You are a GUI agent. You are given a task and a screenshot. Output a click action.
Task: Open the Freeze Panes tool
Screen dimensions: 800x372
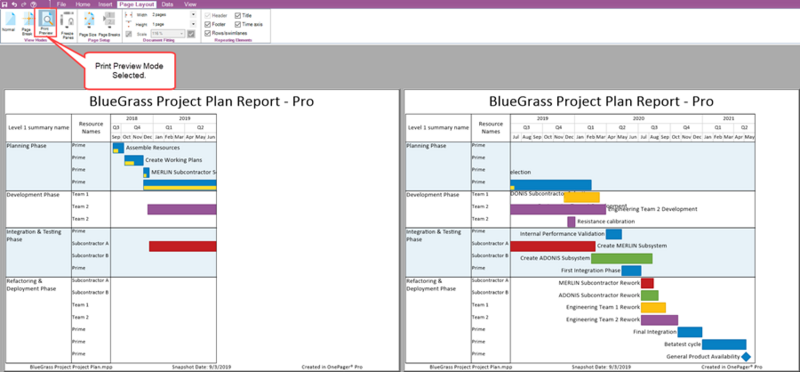[67, 25]
